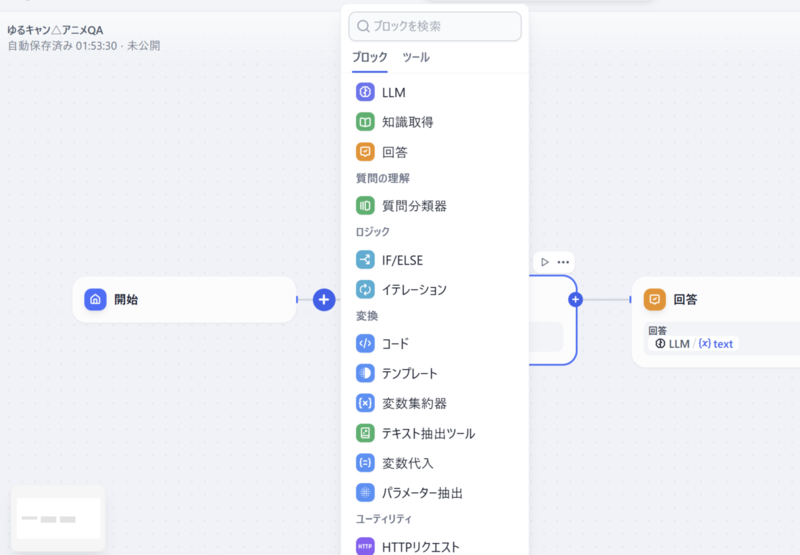The width and height of the screenshot is (800, 555).
Task: Click the イテレーション loop icon
Action: pos(365,289)
